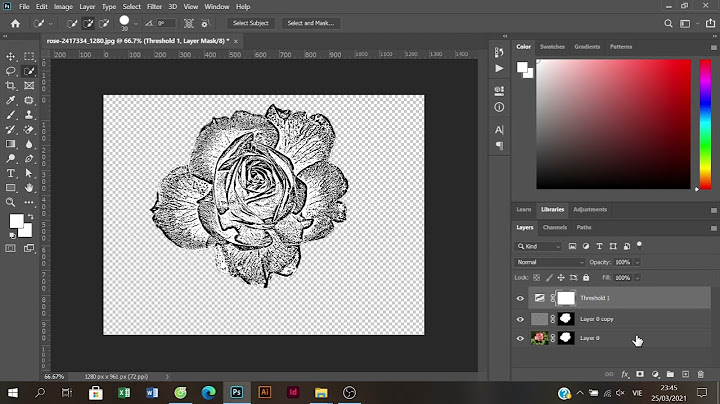Select the Path Selection tool
720x404 pixels.
point(29,174)
